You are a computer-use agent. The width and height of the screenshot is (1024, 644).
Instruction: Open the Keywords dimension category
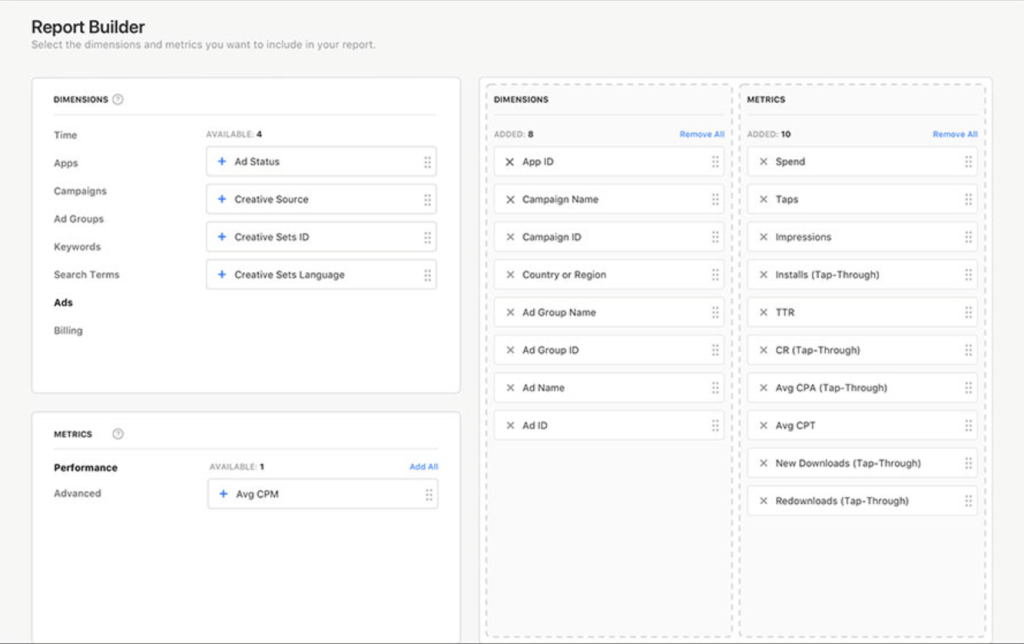pos(77,247)
